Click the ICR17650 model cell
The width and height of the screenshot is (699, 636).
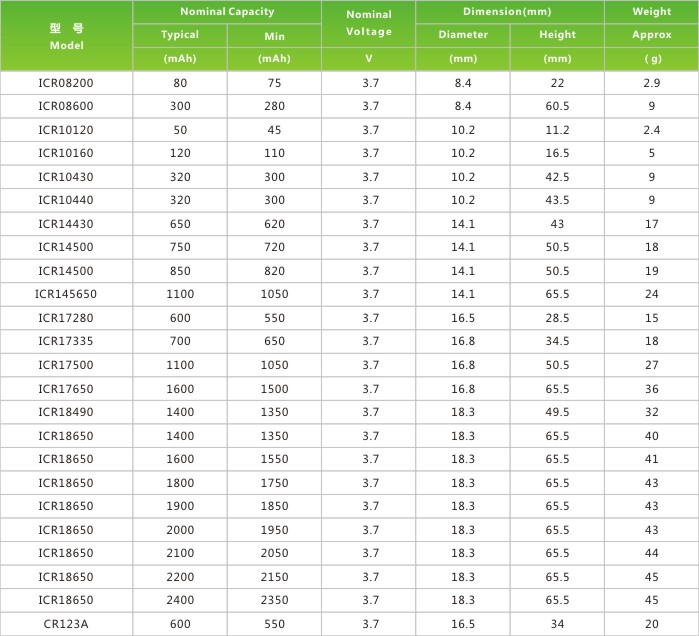coord(66,389)
